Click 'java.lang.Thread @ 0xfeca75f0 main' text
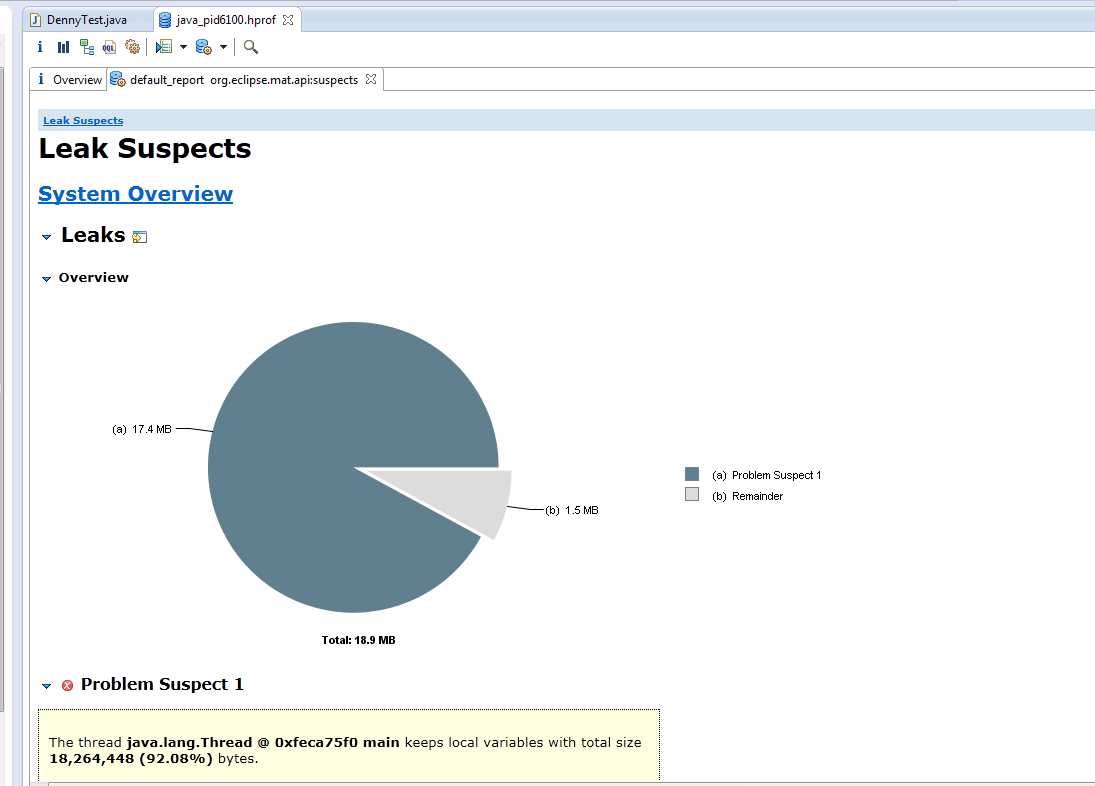The width and height of the screenshot is (1095, 786). 263,743
